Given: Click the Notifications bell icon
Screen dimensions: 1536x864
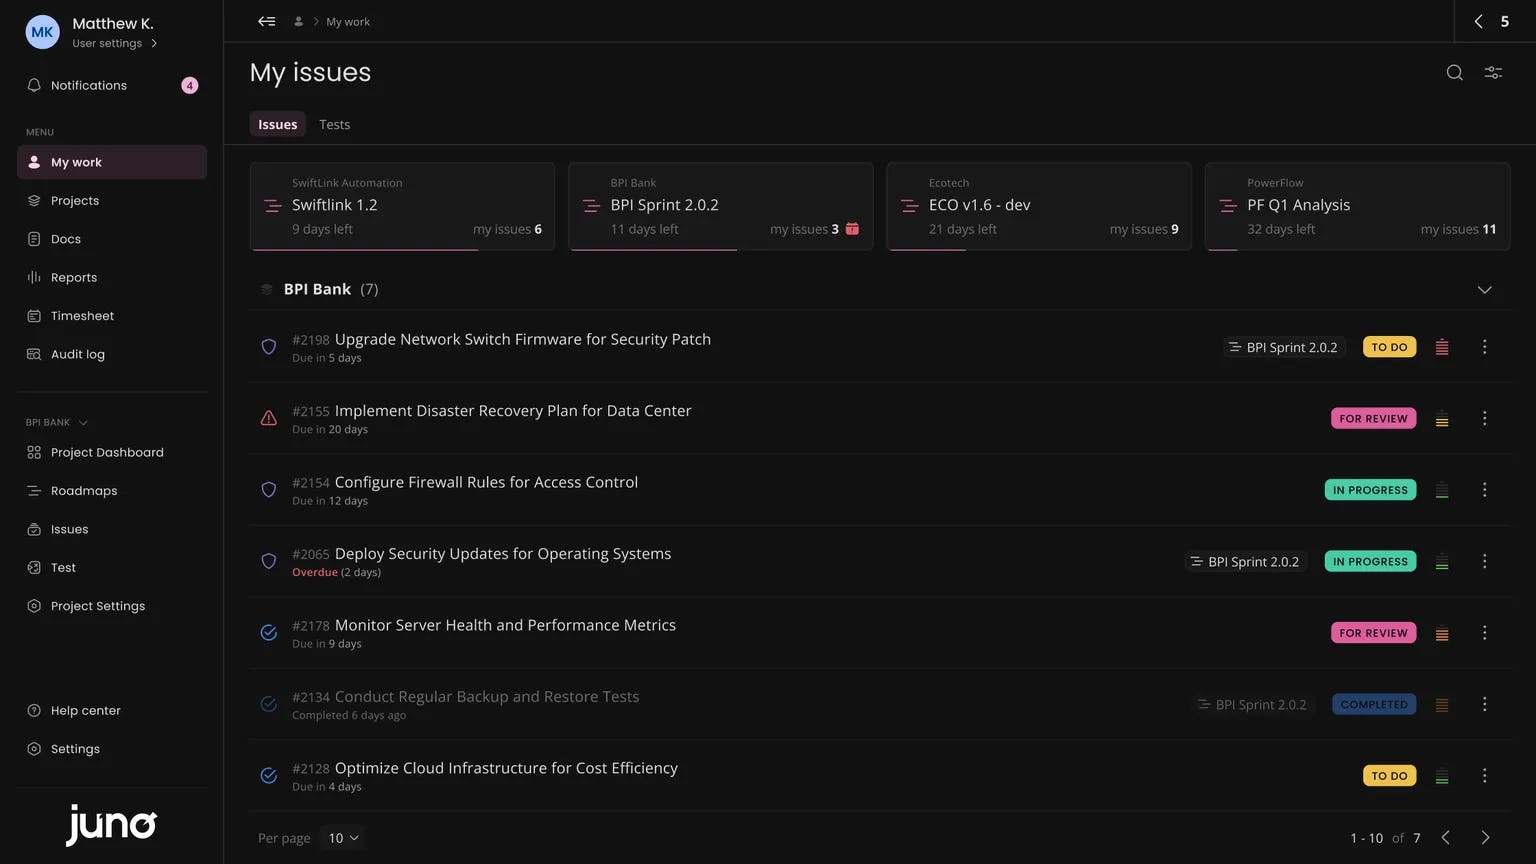Looking at the screenshot, I should (x=34, y=85).
